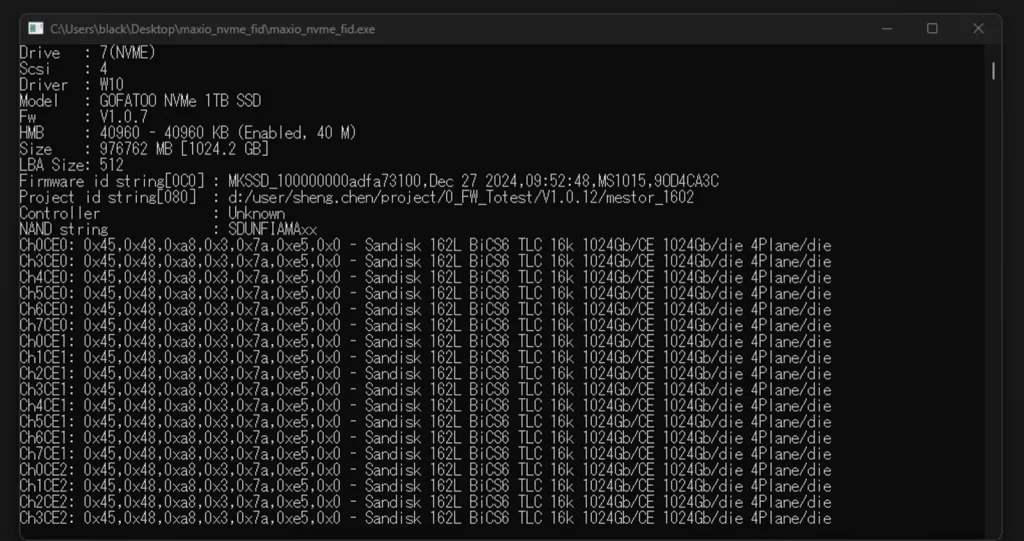Click the Ch0CE0 NAND row
Viewport: 1024px width, 541px height.
click(425, 246)
